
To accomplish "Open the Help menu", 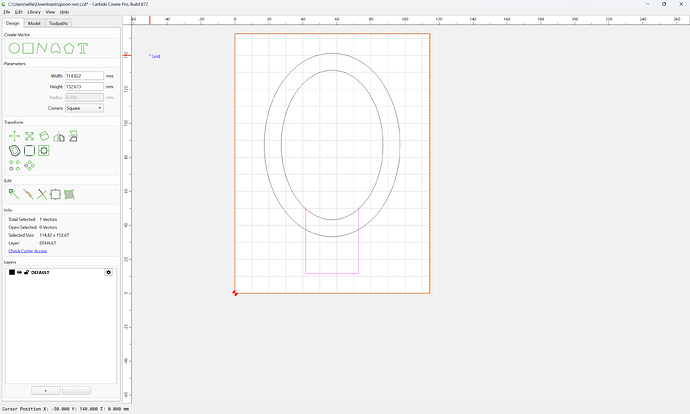I will pos(64,12).
